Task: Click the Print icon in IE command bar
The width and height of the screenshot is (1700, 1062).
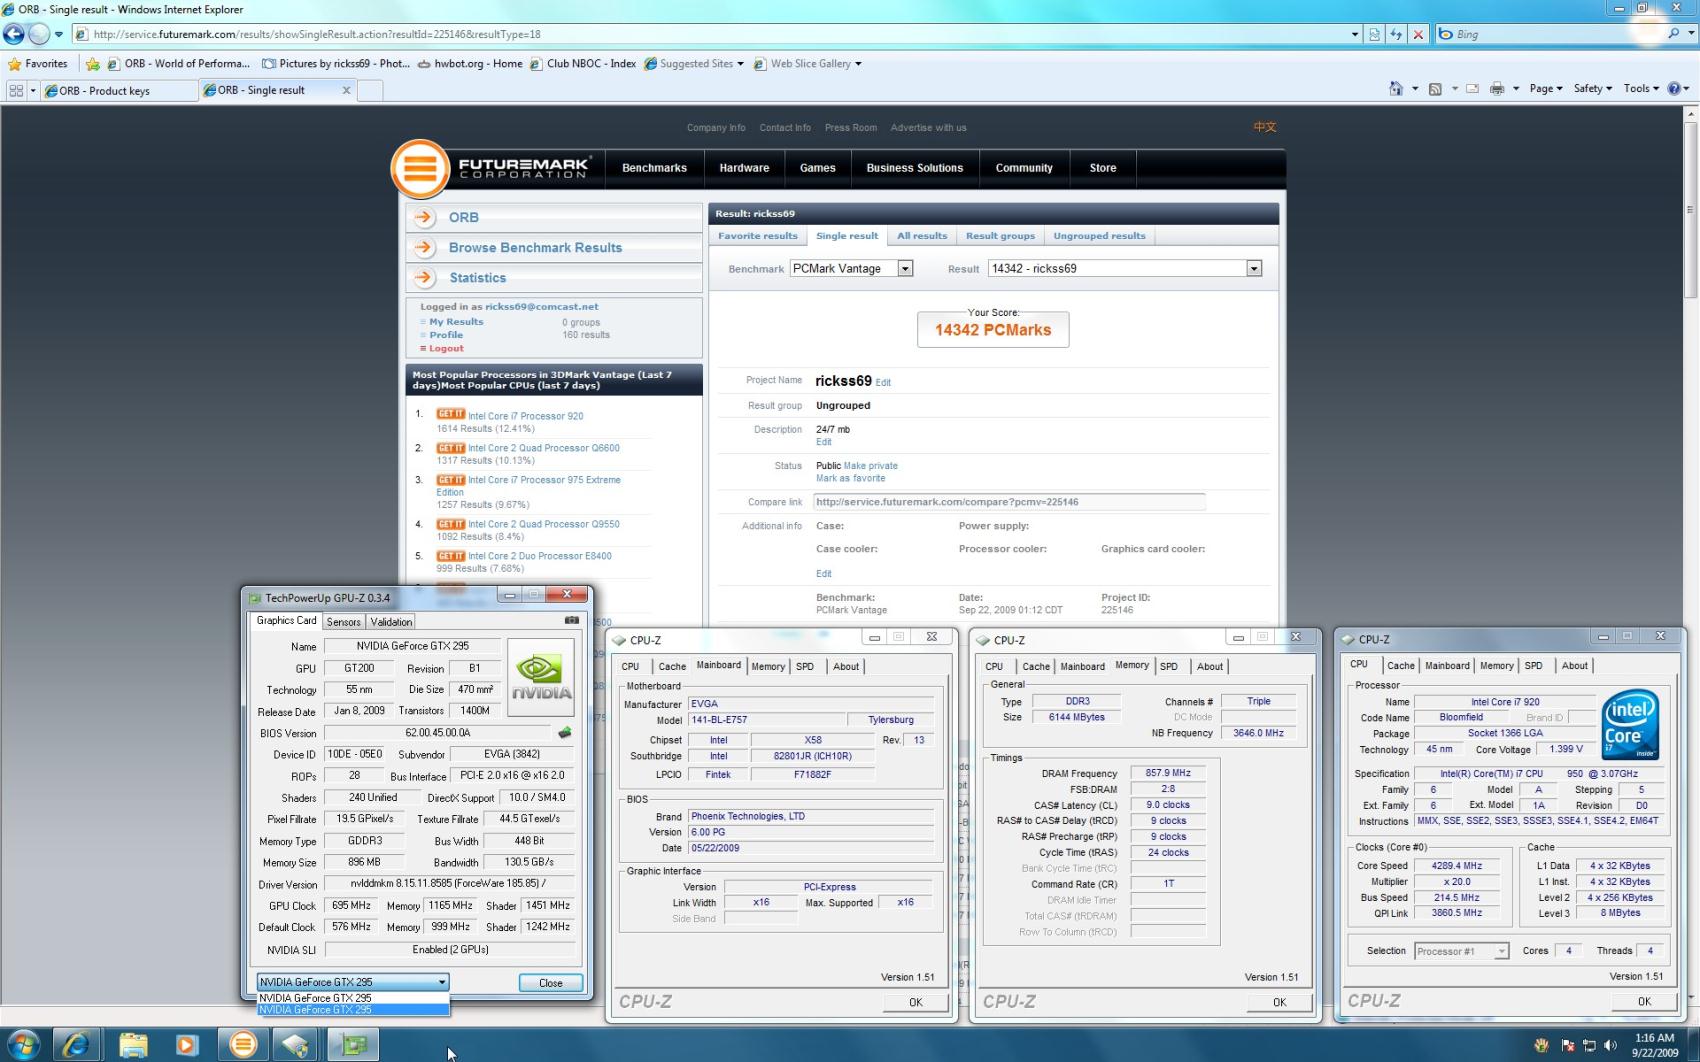Action: [x=1497, y=89]
